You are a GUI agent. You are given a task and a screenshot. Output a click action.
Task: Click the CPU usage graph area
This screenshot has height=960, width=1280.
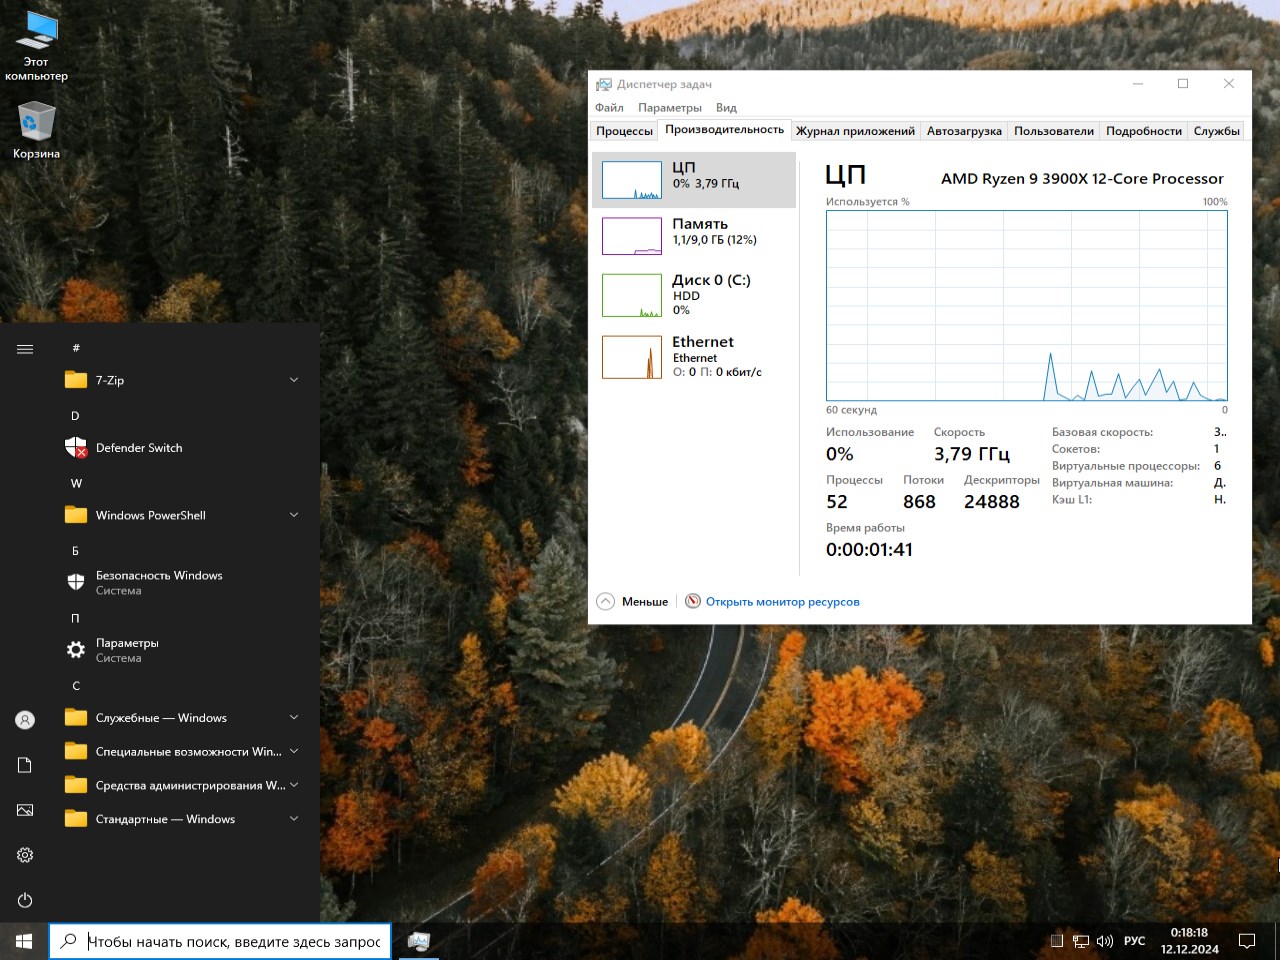[x=1027, y=306]
